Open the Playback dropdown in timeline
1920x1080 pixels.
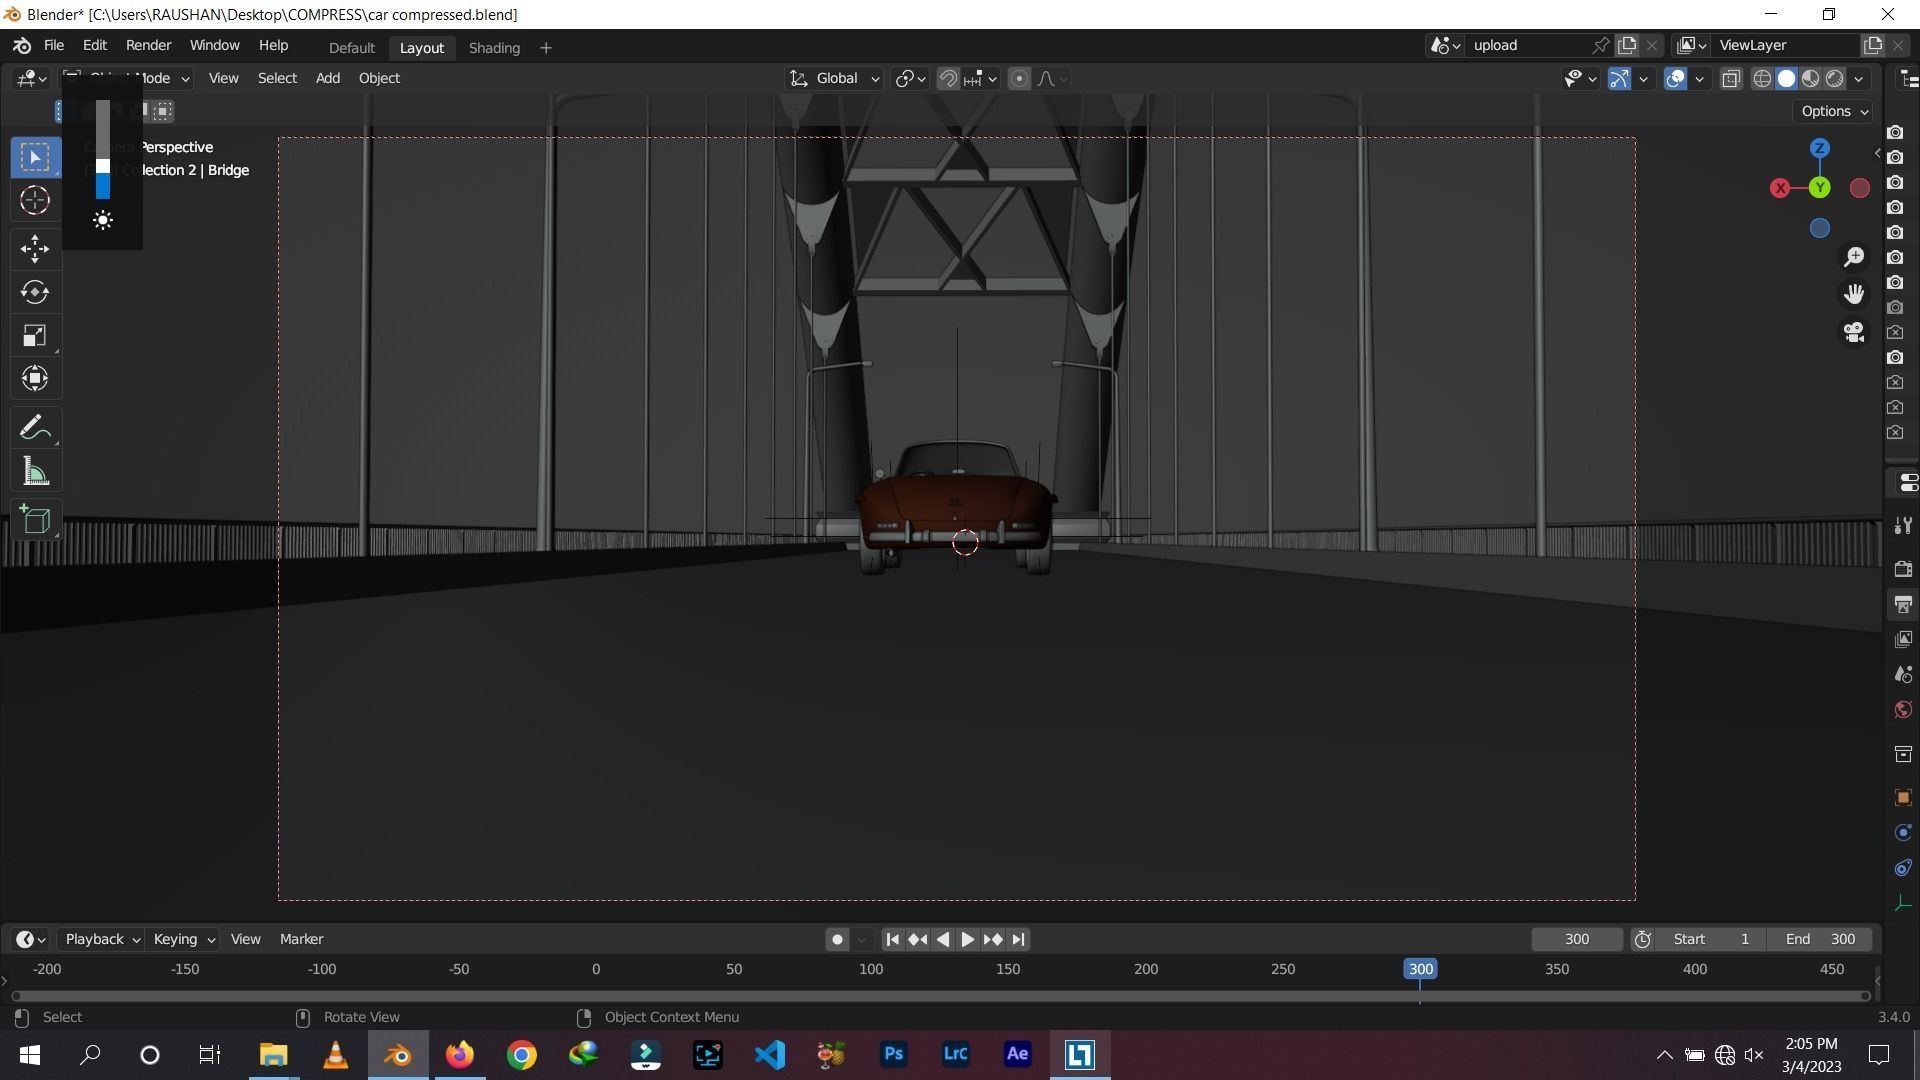101,939
